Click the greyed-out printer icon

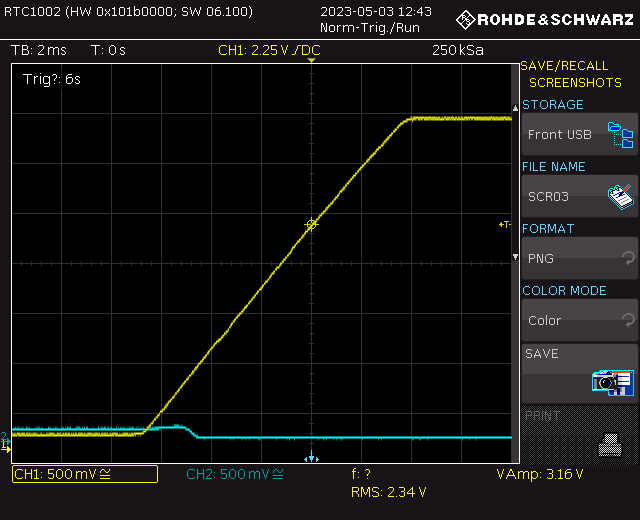pyautogui.click(x=610, y=445)
